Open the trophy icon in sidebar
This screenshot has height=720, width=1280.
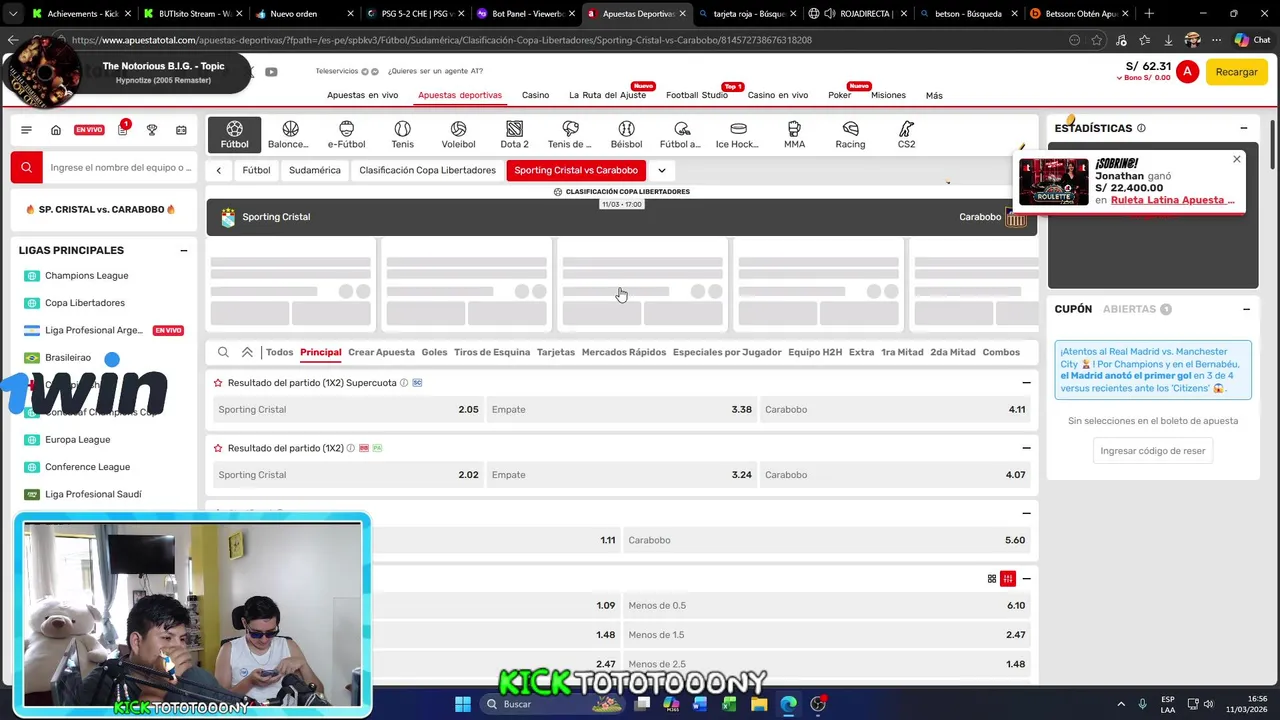(152, 130)
